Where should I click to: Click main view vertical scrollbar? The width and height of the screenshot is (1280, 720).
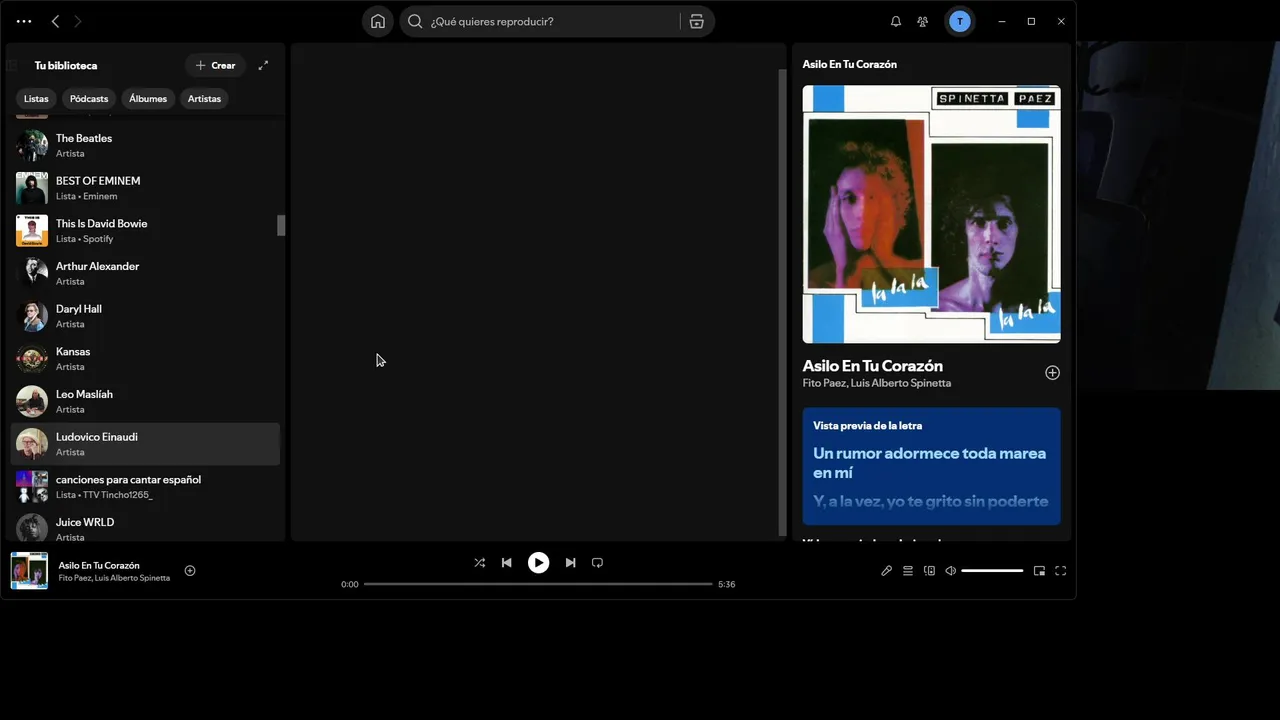click(782, 302)
